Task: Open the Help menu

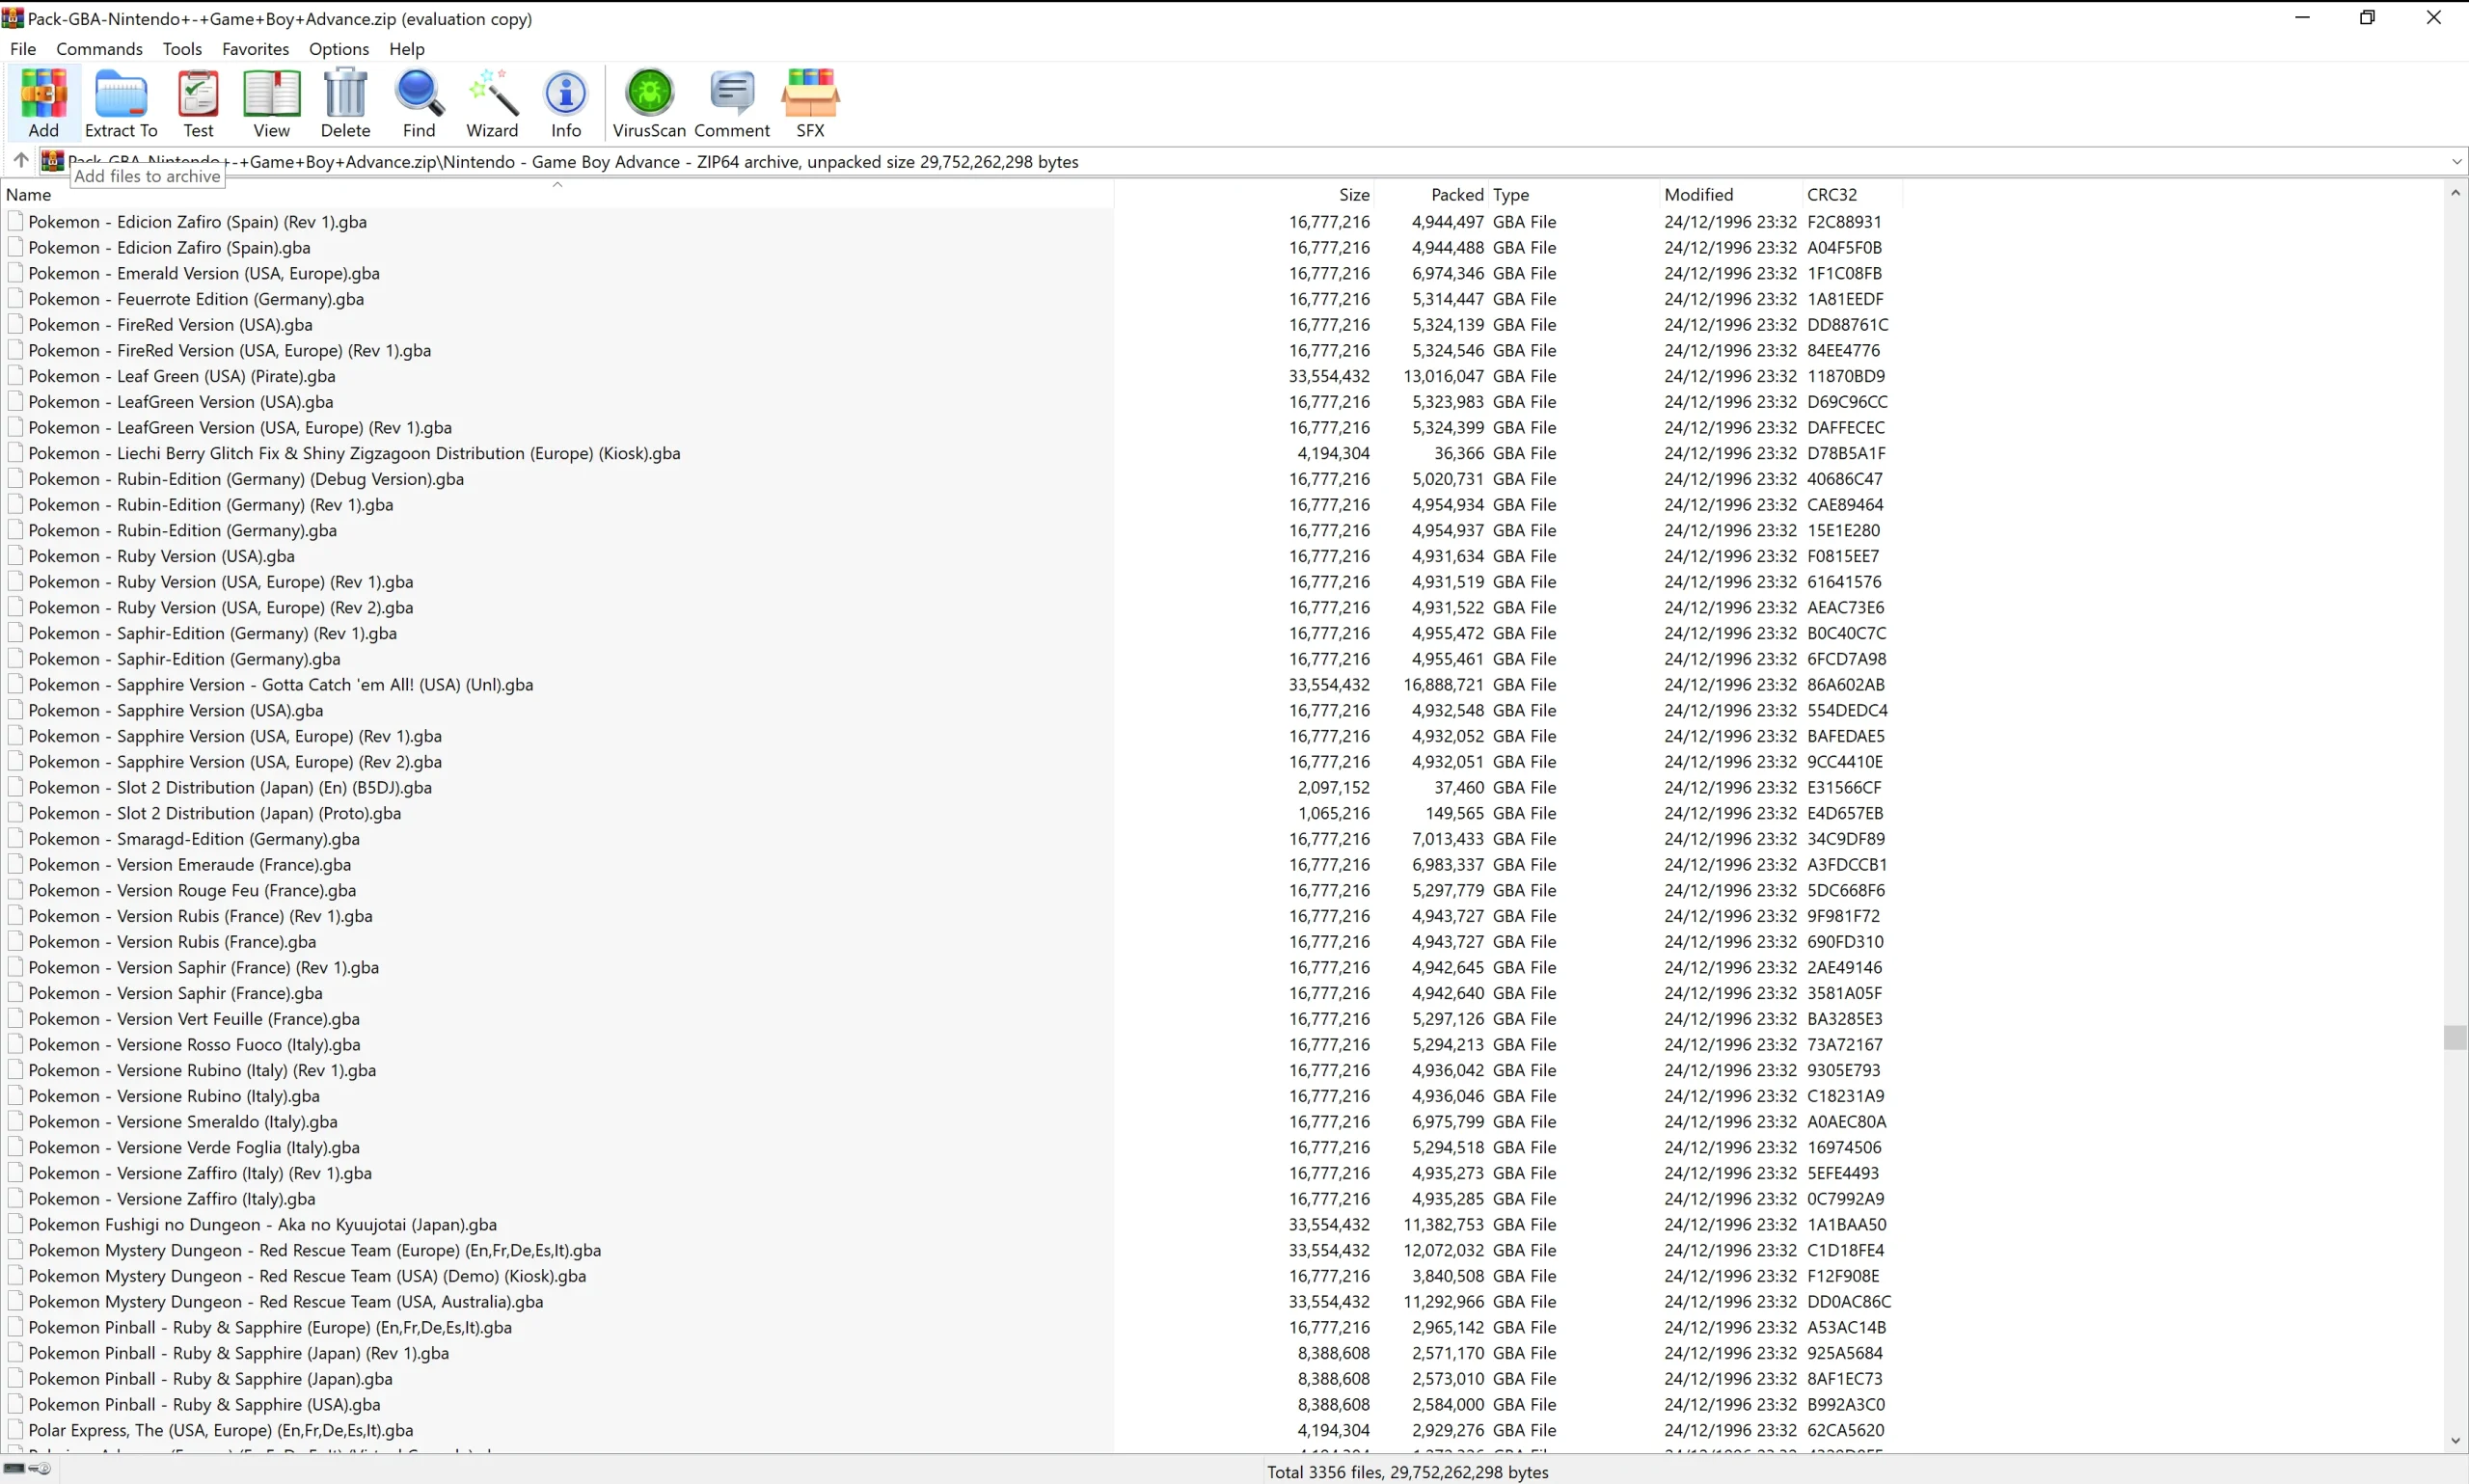Action: 407,48
